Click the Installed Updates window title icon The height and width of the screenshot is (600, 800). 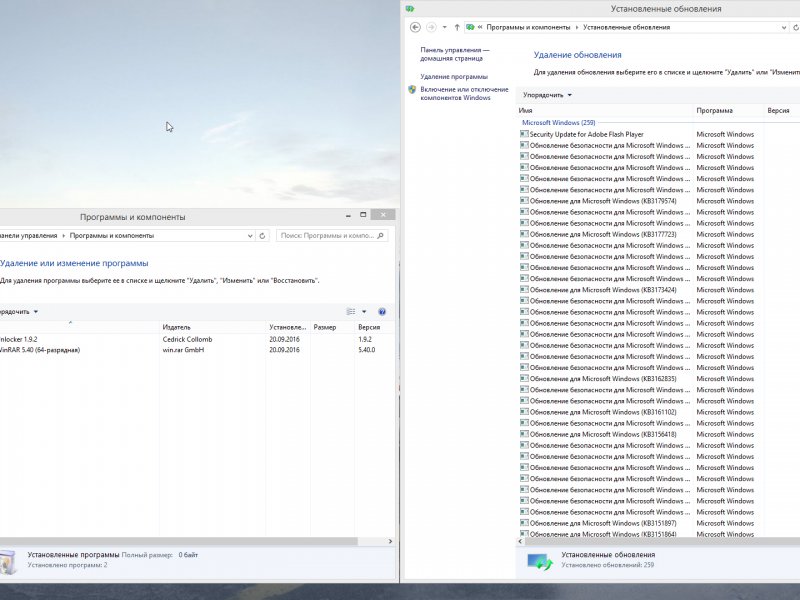410,9
